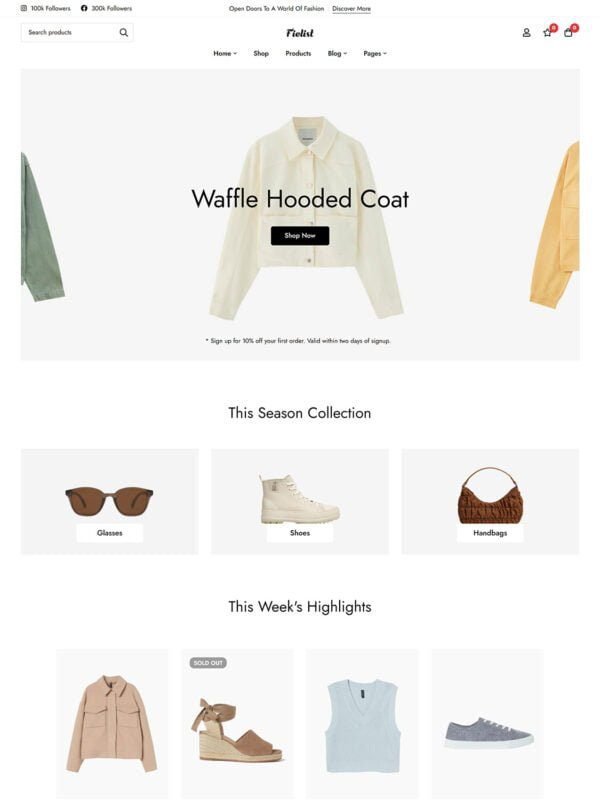Open the shopping bag cart icon
This screenshot has width=600, height=800.
click(x=568, y=33)
